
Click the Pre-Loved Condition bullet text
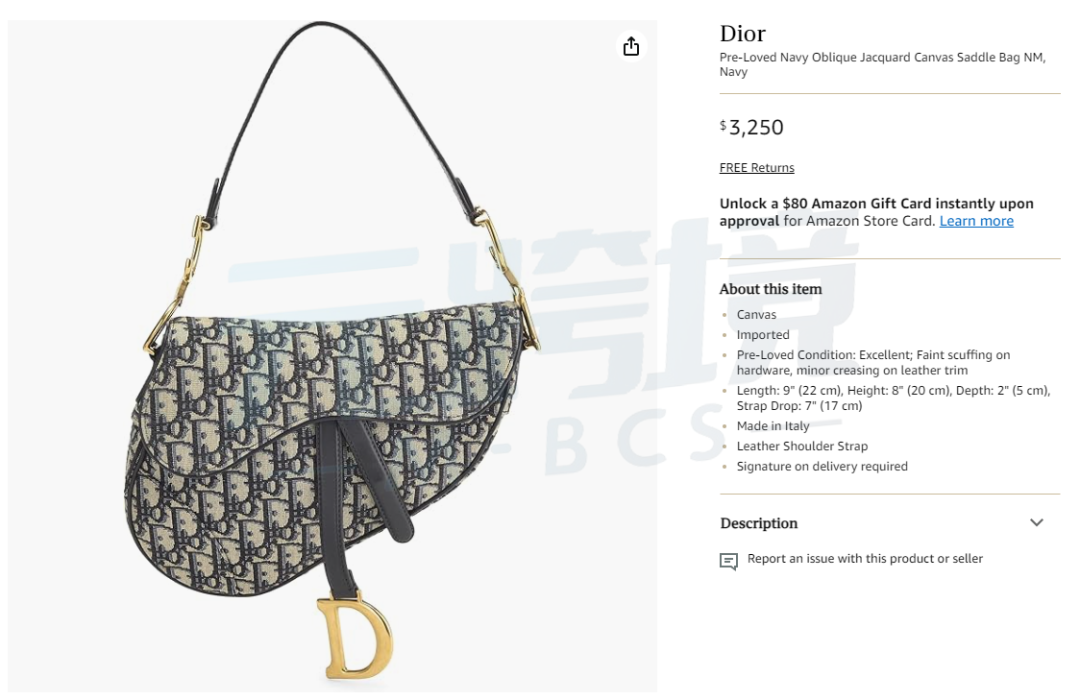click(x=873, y=362)
